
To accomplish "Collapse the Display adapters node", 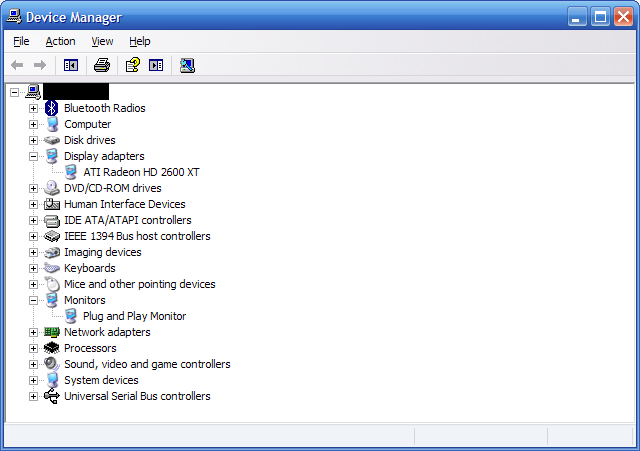I will point(33,156).
